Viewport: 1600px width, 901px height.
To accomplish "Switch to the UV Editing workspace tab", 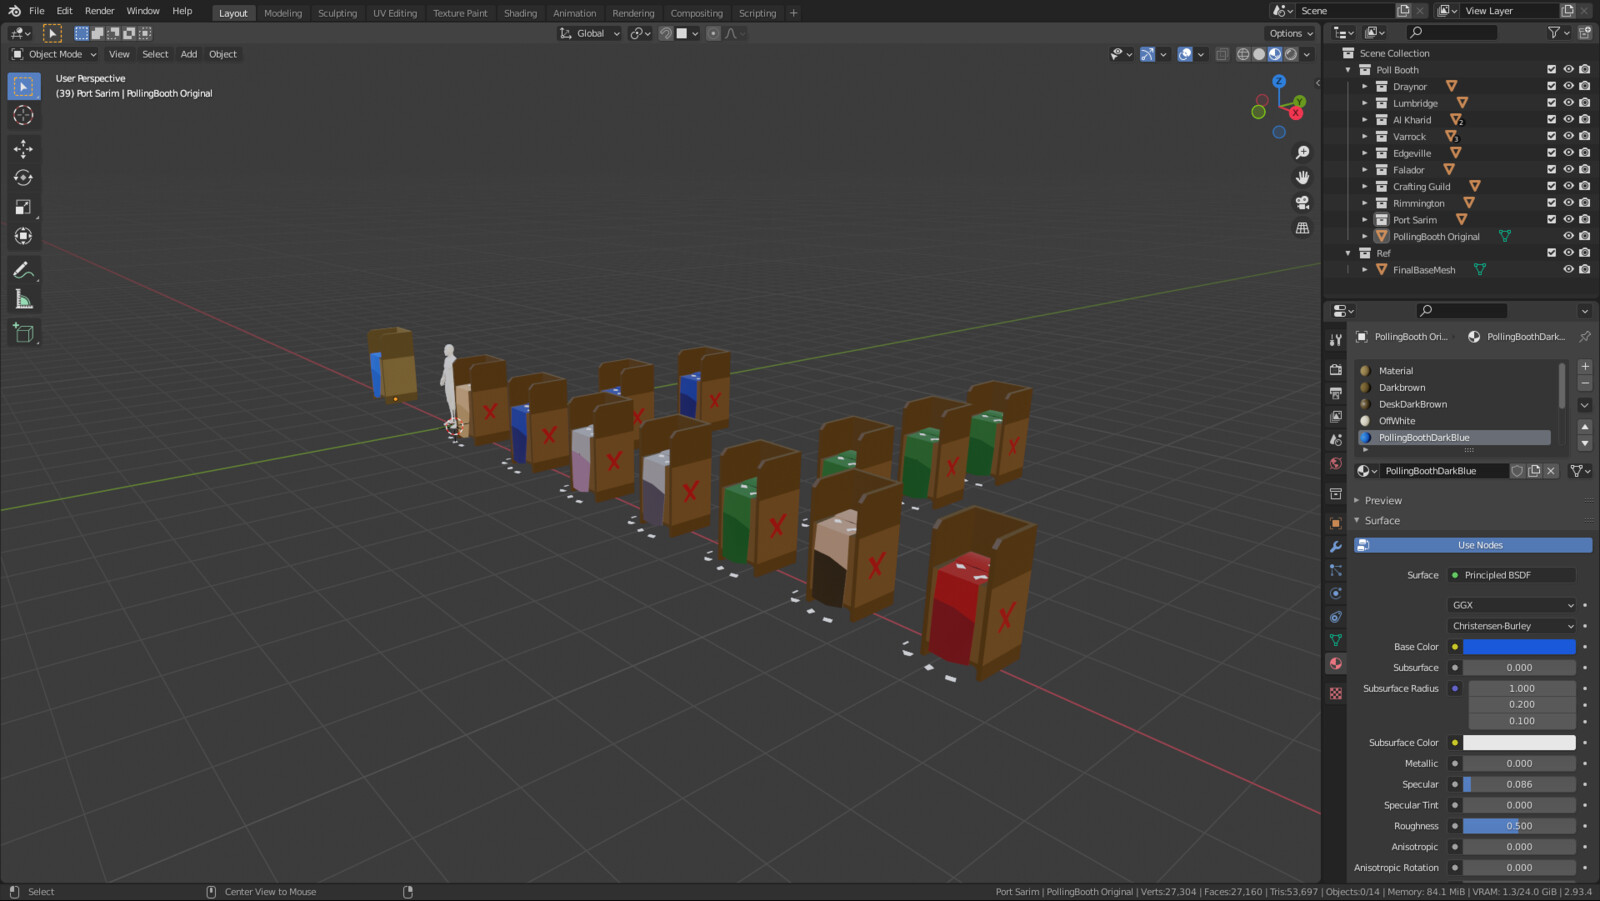I will pos(395,13).
